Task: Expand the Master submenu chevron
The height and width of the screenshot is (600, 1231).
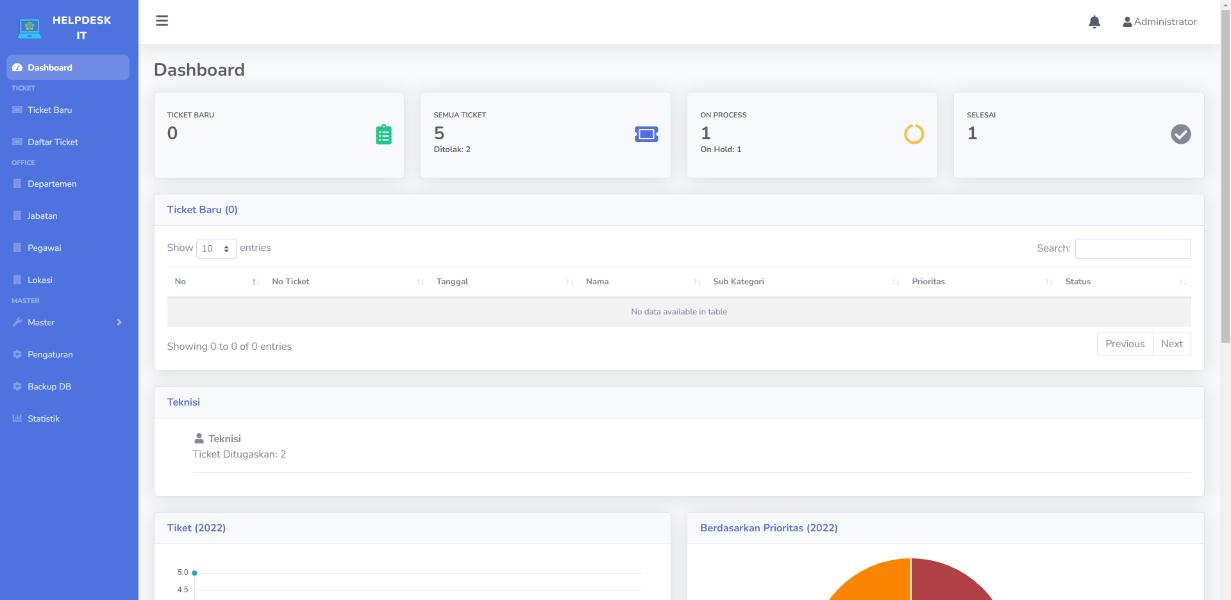Action: click(119, 322)
